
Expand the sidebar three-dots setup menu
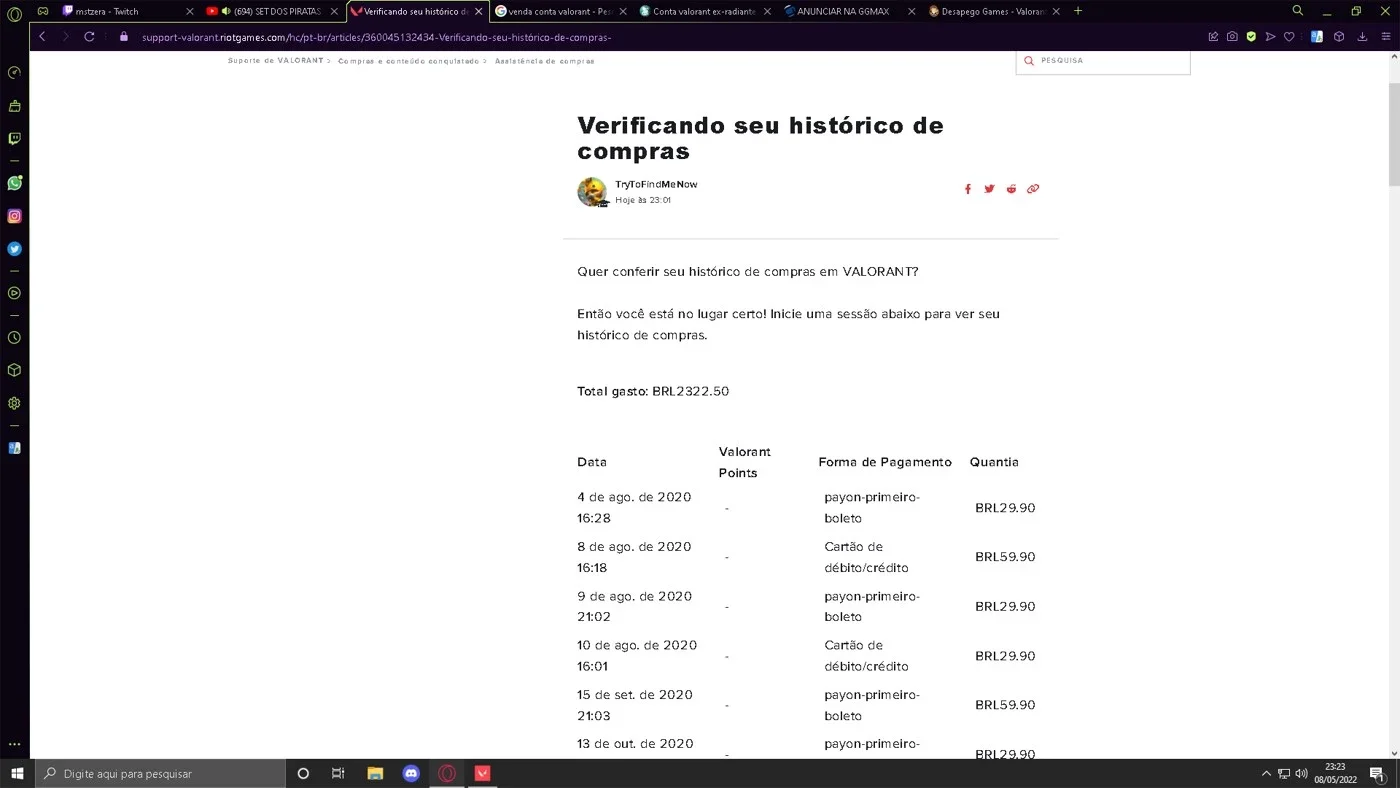14,744
